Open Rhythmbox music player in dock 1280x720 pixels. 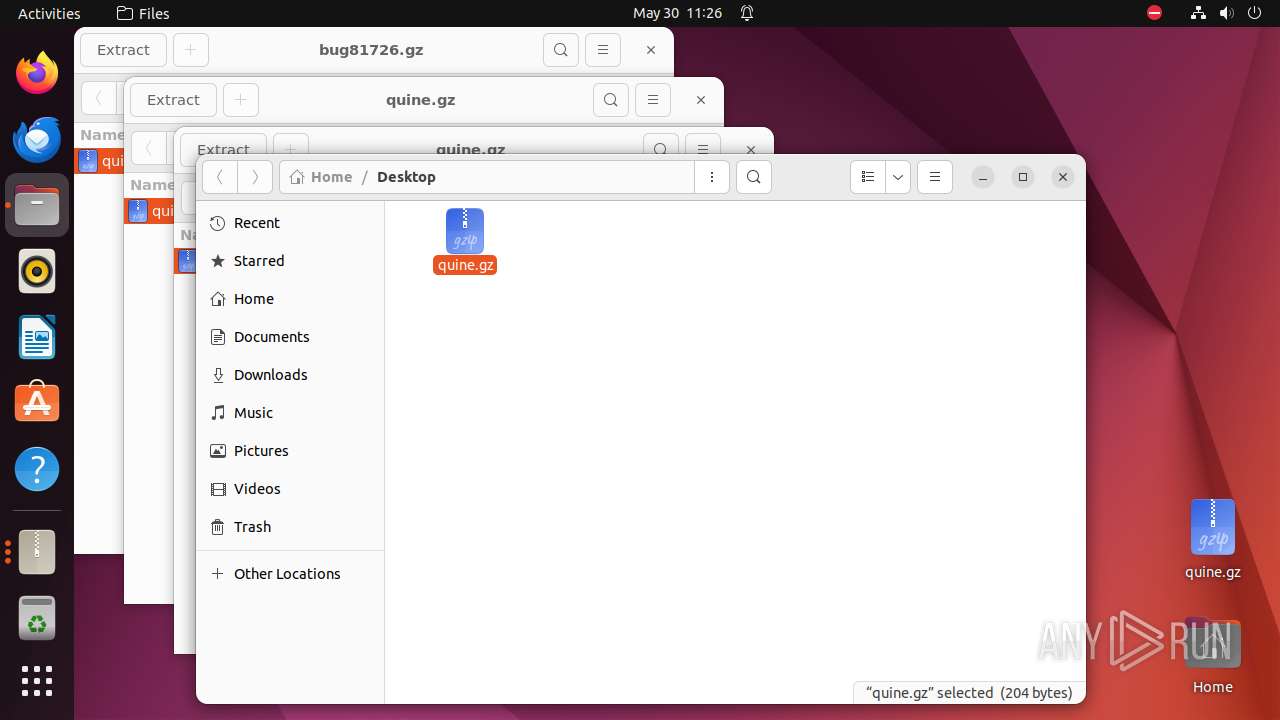pos(37,271)
